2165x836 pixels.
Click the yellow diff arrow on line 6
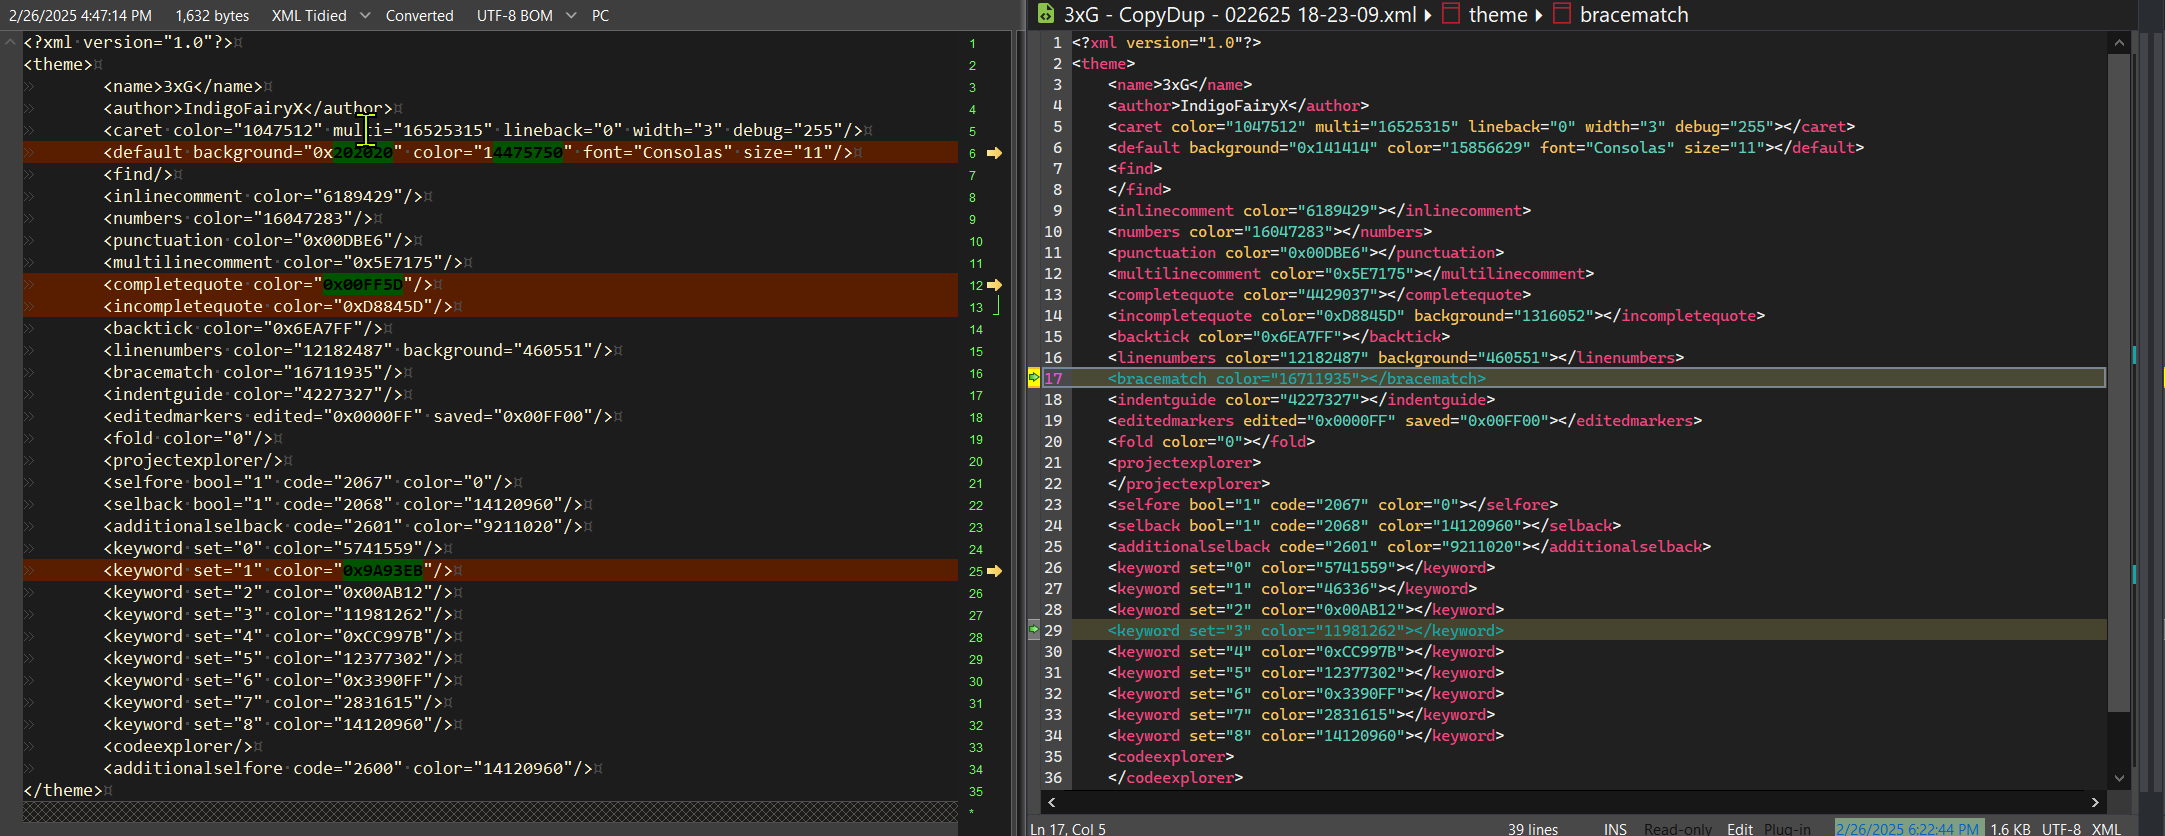(994, 153)
